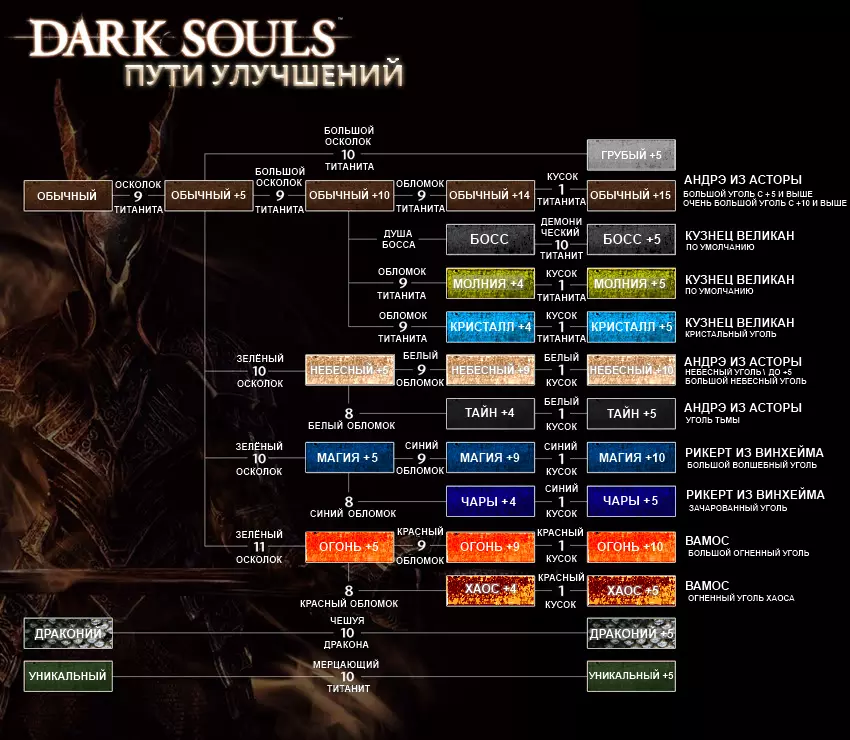Click the ОГНЕННЫЙ УГОЛЬ ХАОСА text

pos(741,598)
